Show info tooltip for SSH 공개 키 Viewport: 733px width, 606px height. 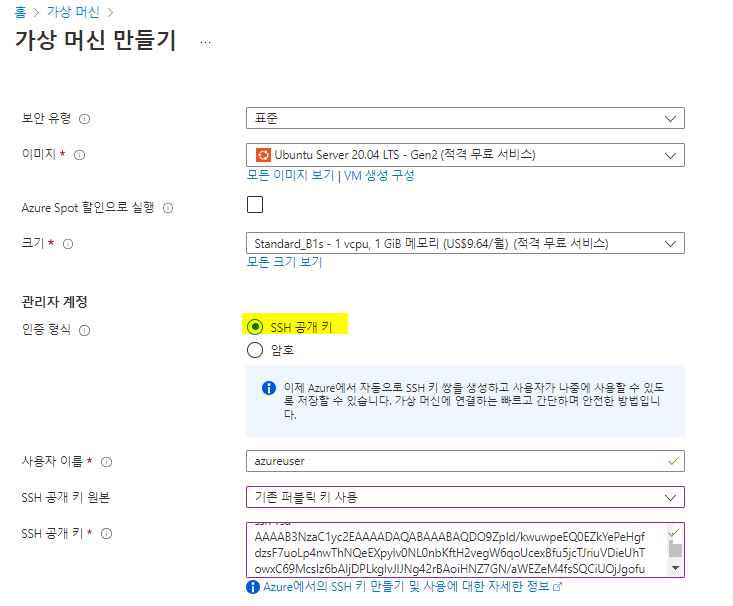(107, 534)
